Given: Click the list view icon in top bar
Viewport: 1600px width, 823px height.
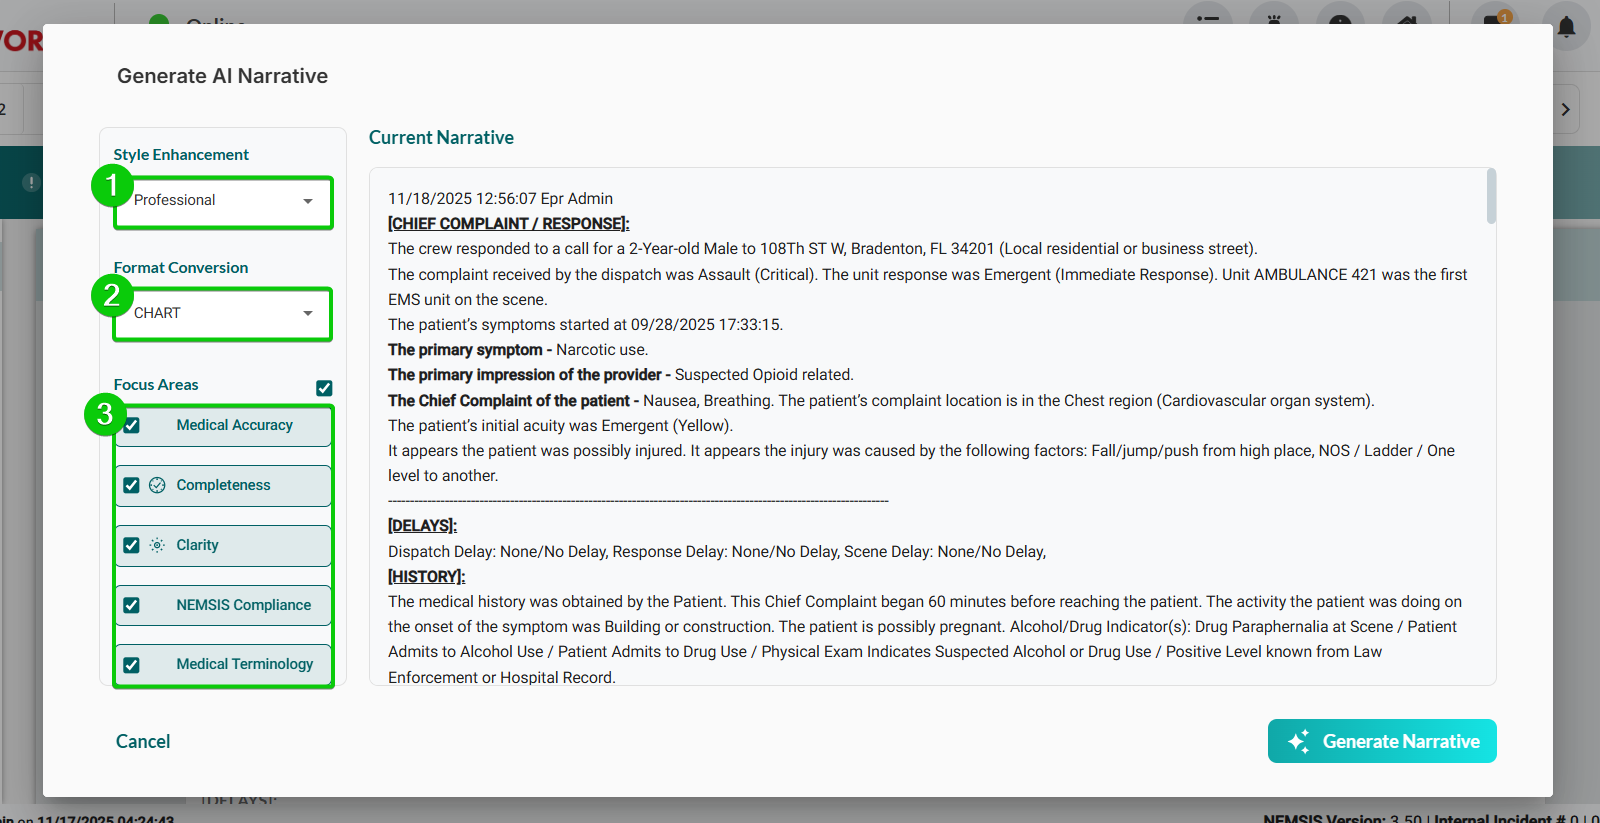Looking at the screenshot, I should [1208, 20].
